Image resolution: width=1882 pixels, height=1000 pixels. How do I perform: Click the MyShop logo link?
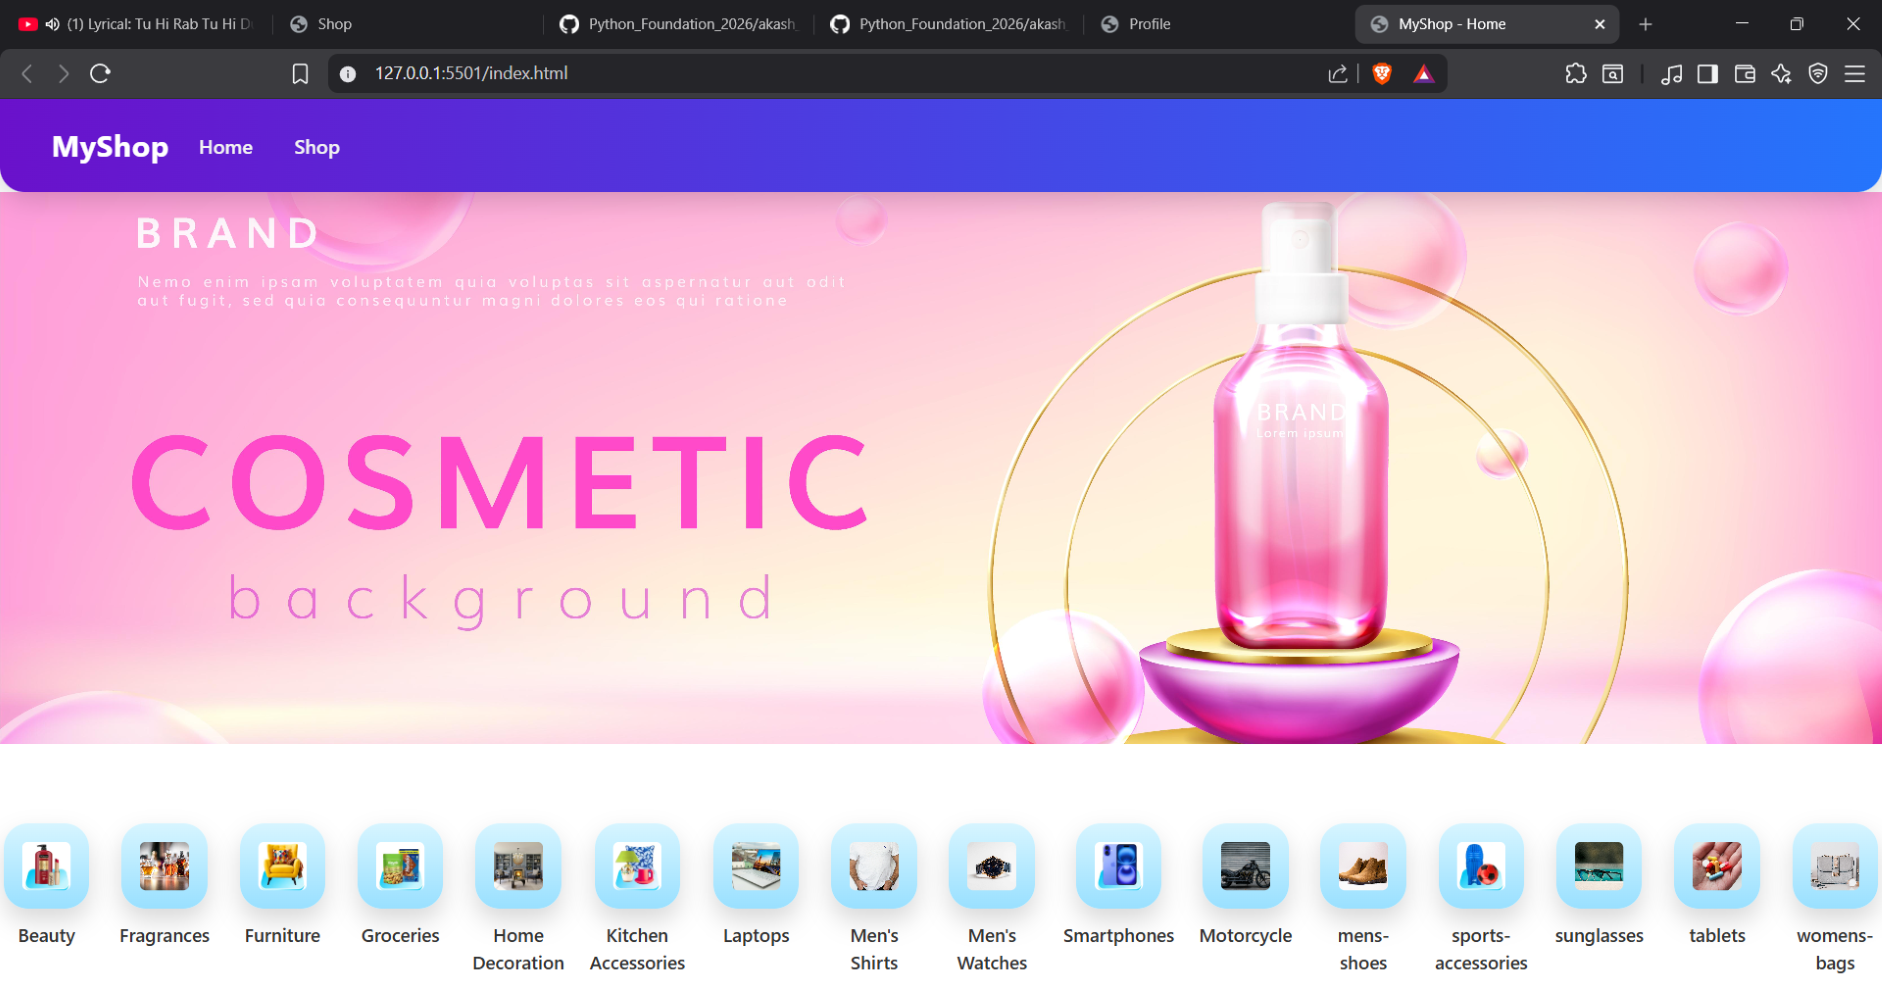point(110,147)
